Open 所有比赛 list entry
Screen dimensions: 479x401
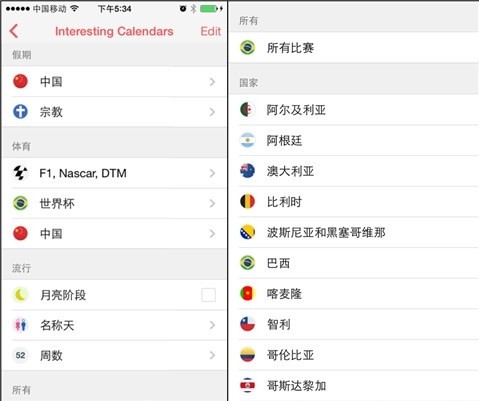[354, 48]
